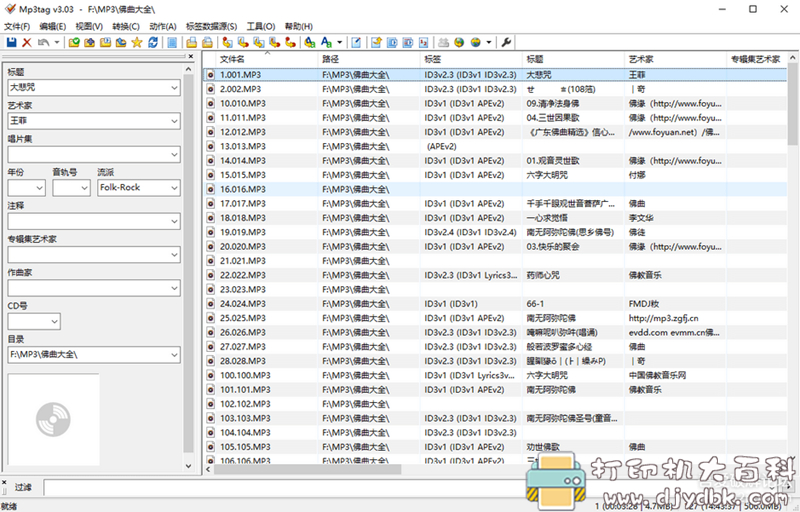Expand the 专辑集艺术家 field dropdown
Screen dimensions: 800x512
(174, 254)
